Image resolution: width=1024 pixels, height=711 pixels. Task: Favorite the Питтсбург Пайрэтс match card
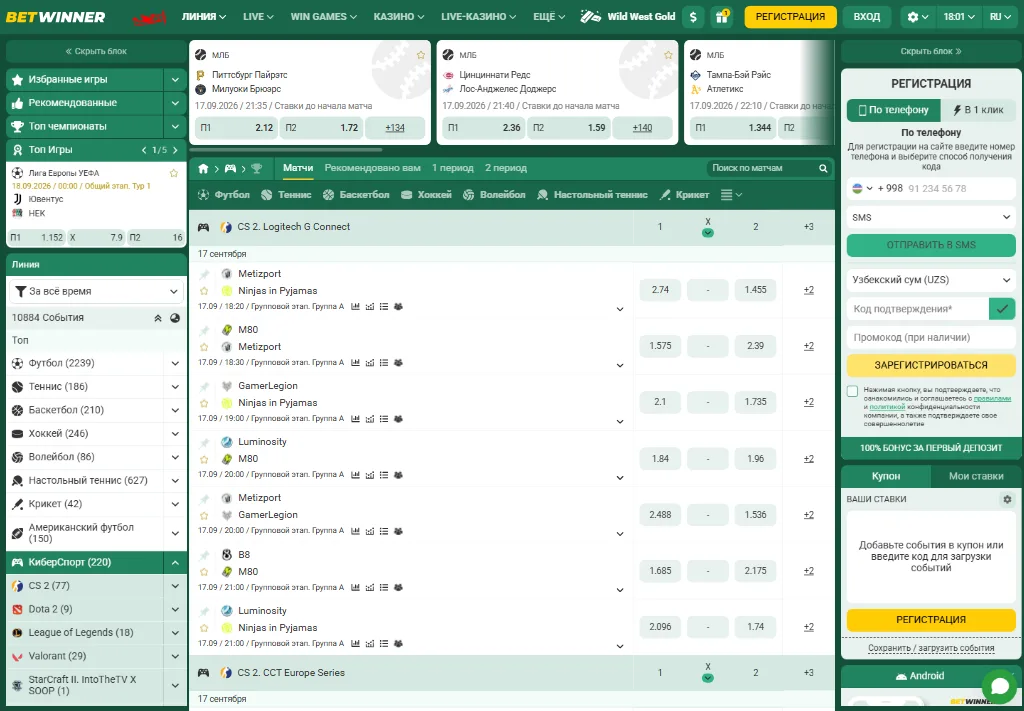coord(421,55)
